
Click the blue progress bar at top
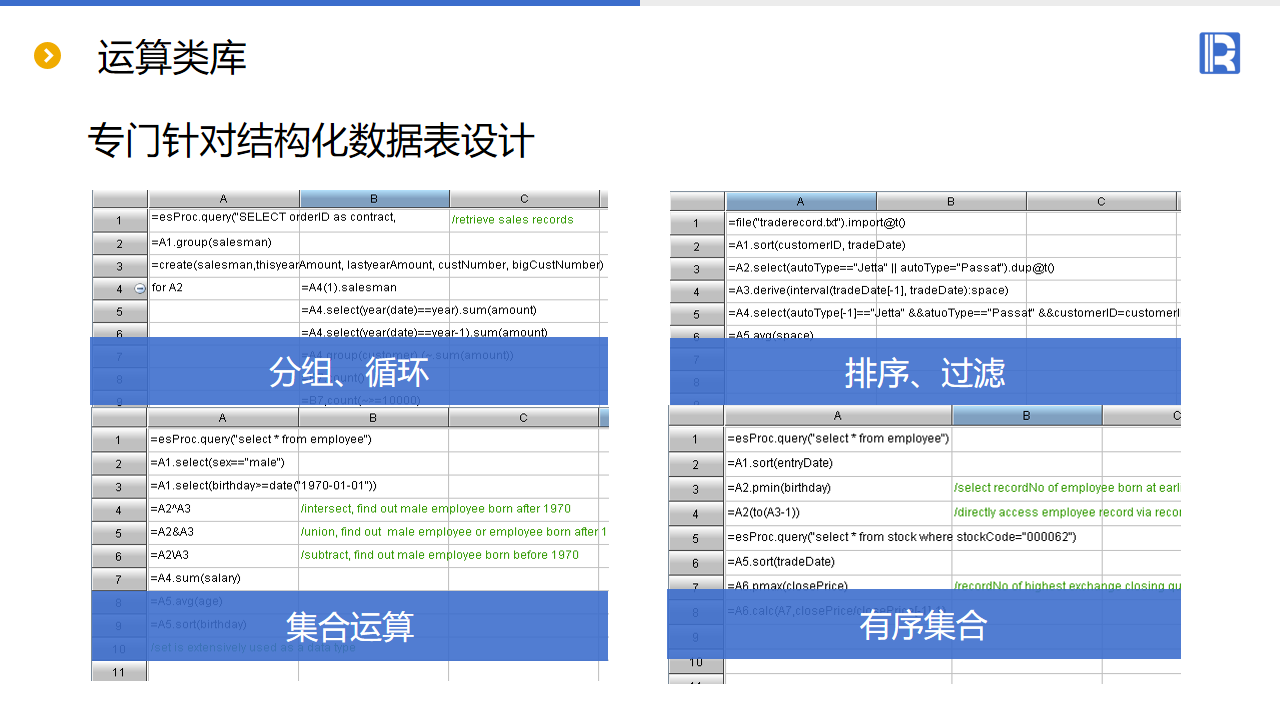pyautogui.click(x=320, y=3)
